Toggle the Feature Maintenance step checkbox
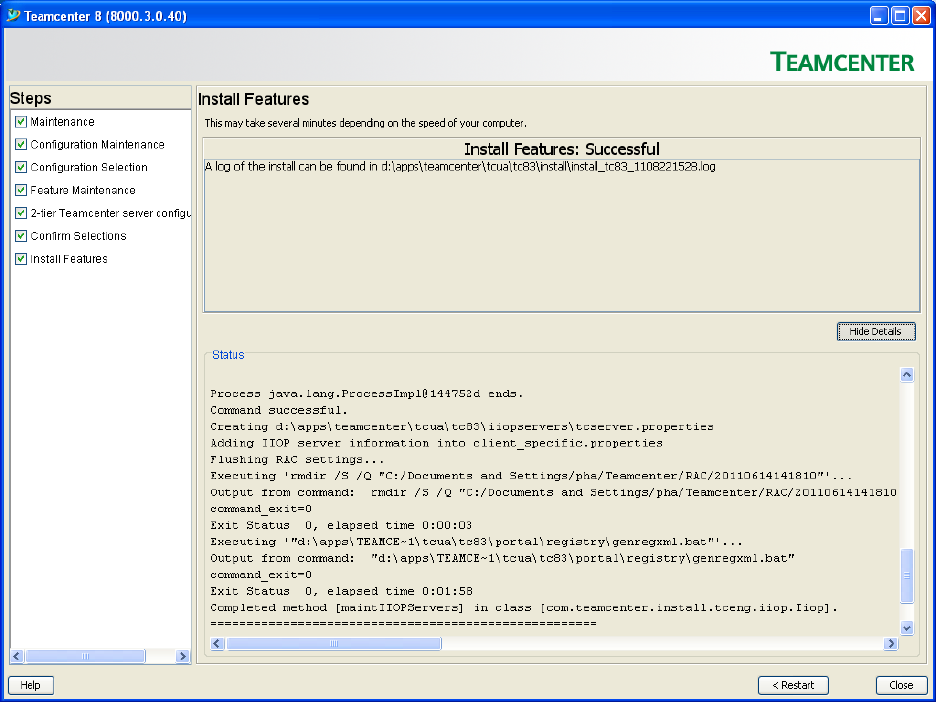936x702 pixels. (21, 190)
